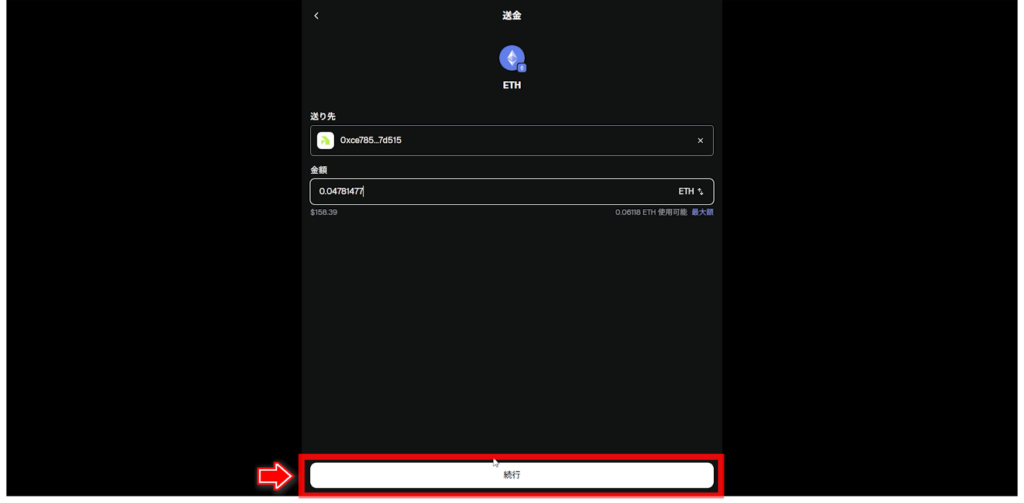Viewport: 1024px width, 503px height.
Task: Click the 送り先 field label
Action: [x=323, y=116]
